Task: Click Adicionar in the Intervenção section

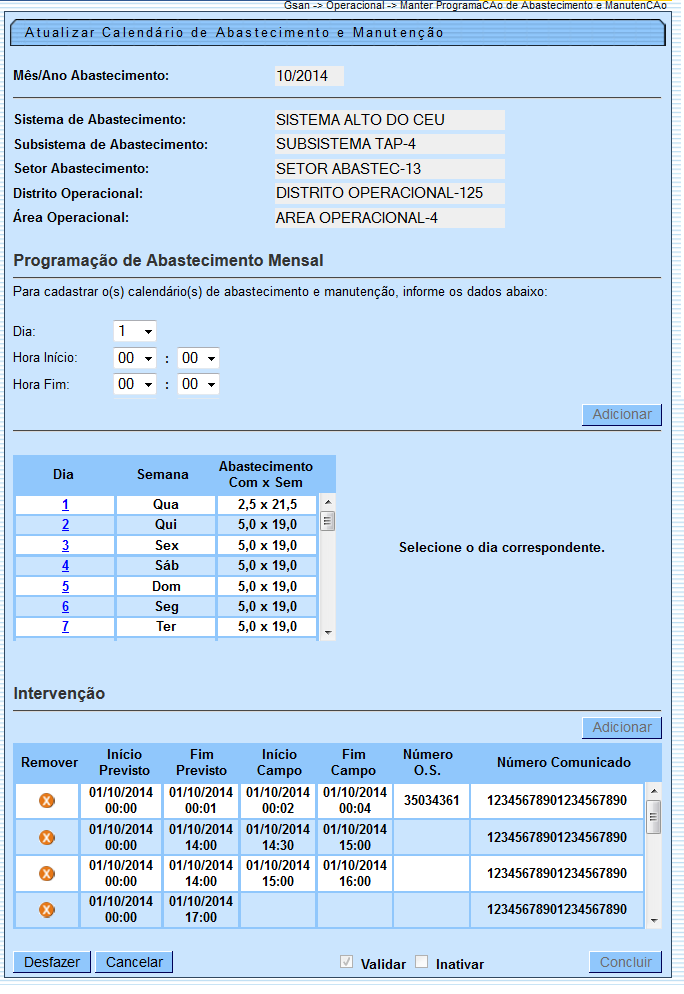Action: coord(621,727)
